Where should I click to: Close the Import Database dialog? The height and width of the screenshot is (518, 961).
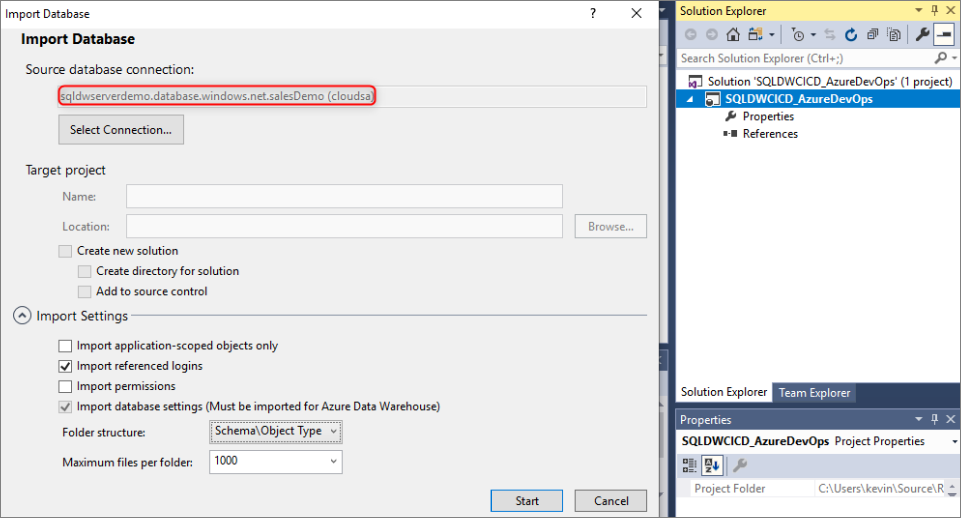[x=637, y=13]
